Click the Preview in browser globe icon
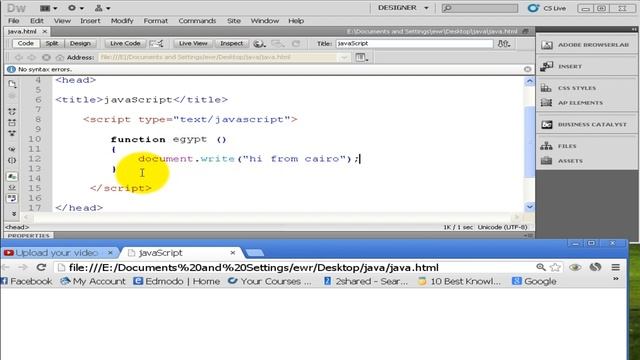640x360 pixels. [259, 44]
